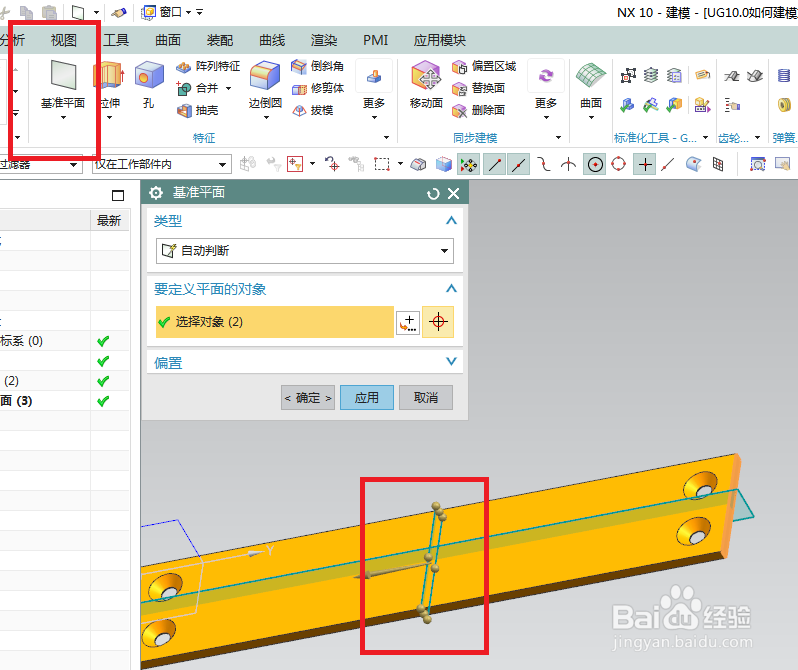Toggle Arc Center snap
Viewport: 798px width, 670px height.
pos(594,164)
